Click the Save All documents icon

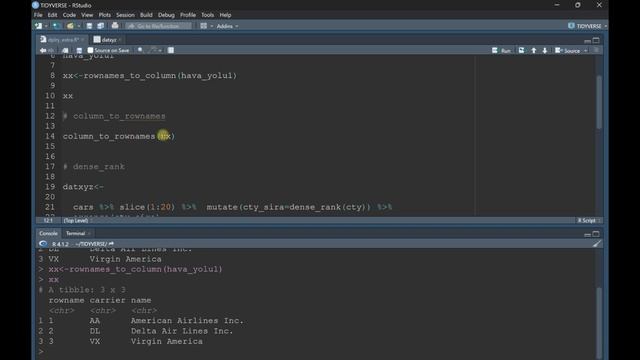tap(100, 26)
